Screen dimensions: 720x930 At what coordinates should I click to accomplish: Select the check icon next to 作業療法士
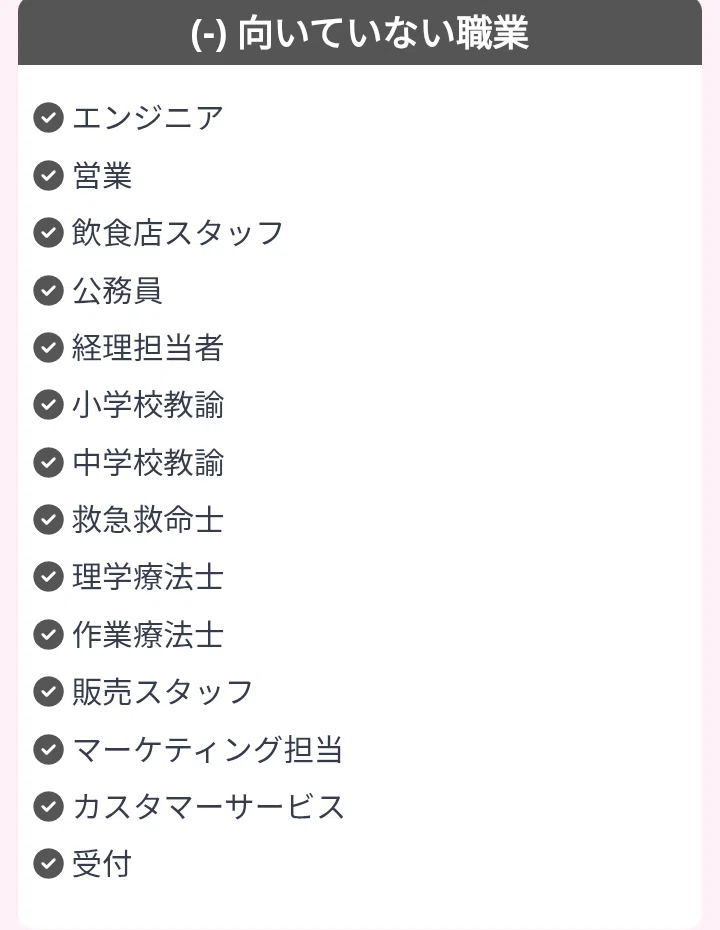click(x=49, y=634)
